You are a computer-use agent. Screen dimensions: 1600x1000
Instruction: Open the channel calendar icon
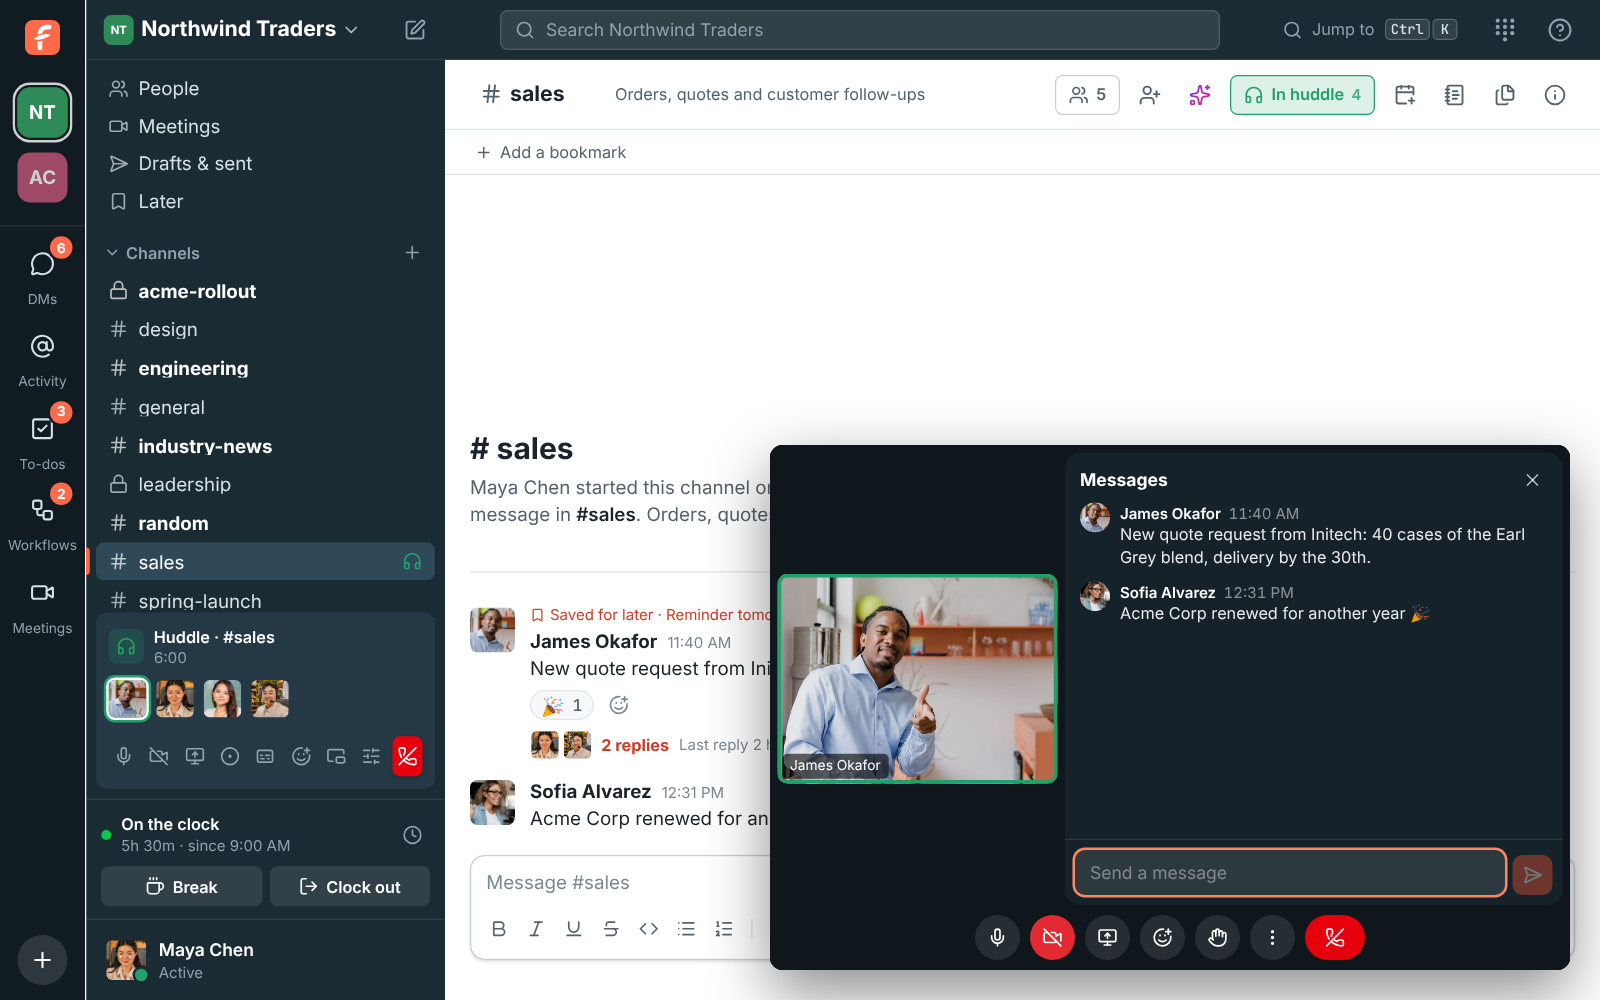click(x=1405, y=95)
